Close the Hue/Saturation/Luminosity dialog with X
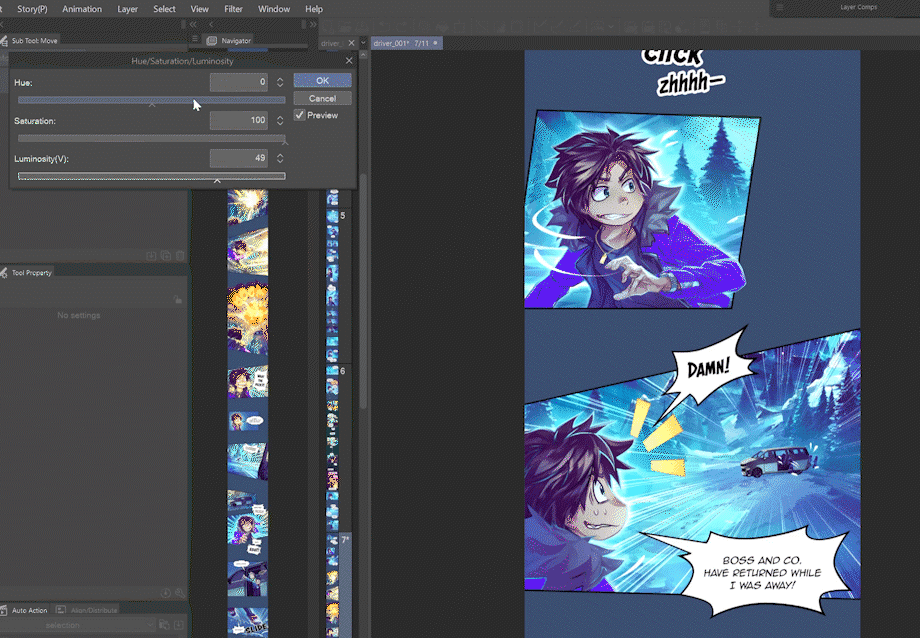 349,60
